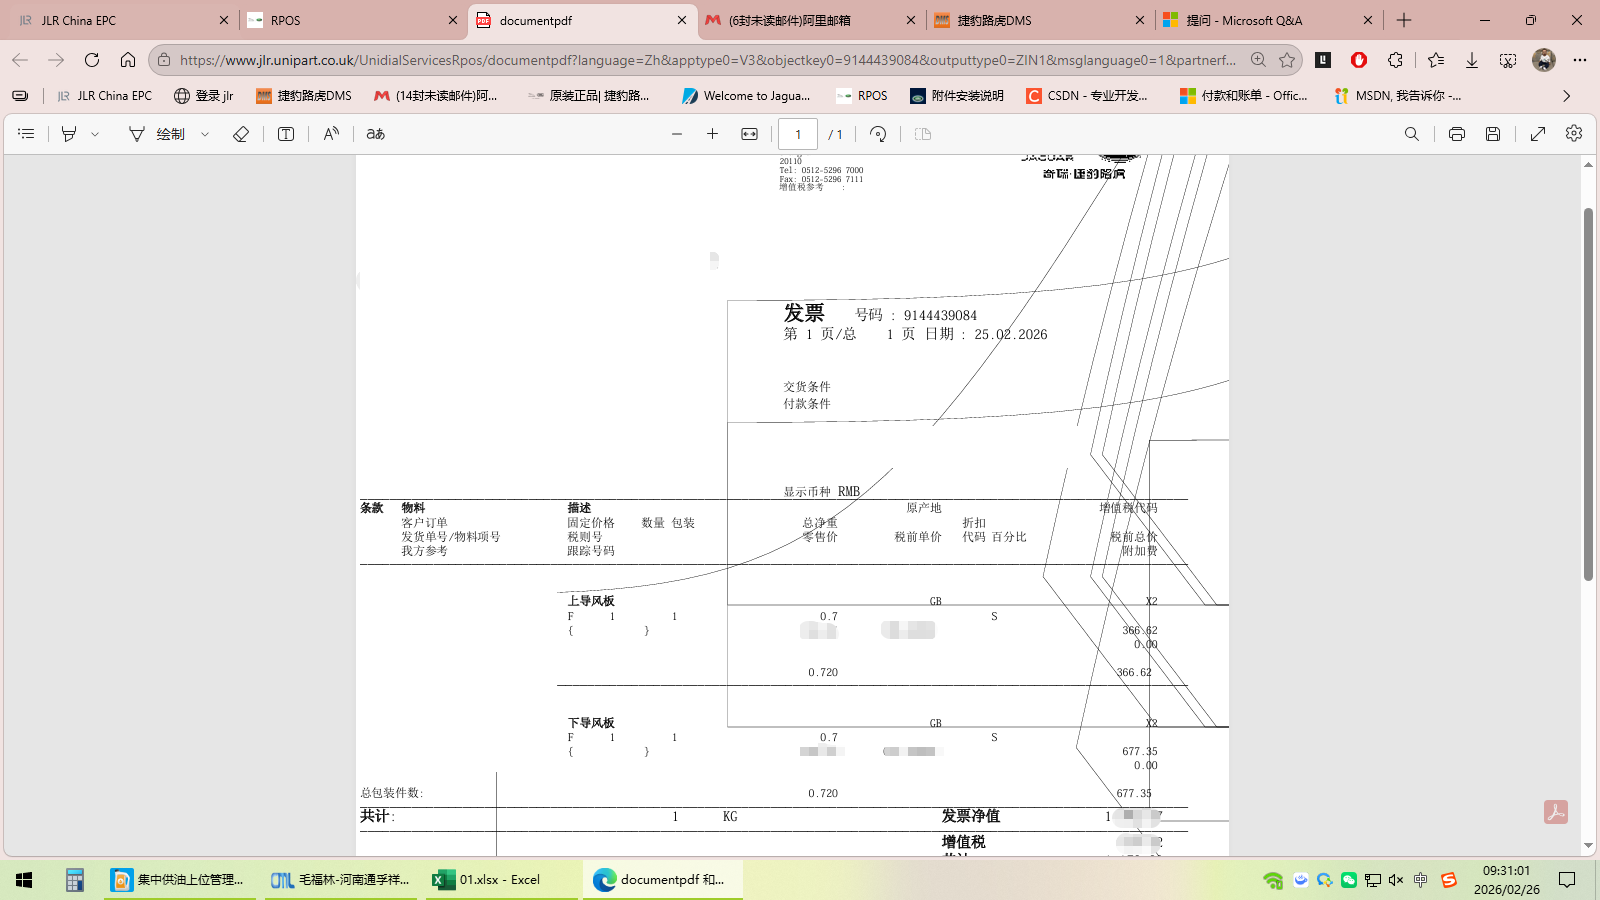Click the fit to width icon
Screen dimensions: 1600x900
click(x=749, y=134)
